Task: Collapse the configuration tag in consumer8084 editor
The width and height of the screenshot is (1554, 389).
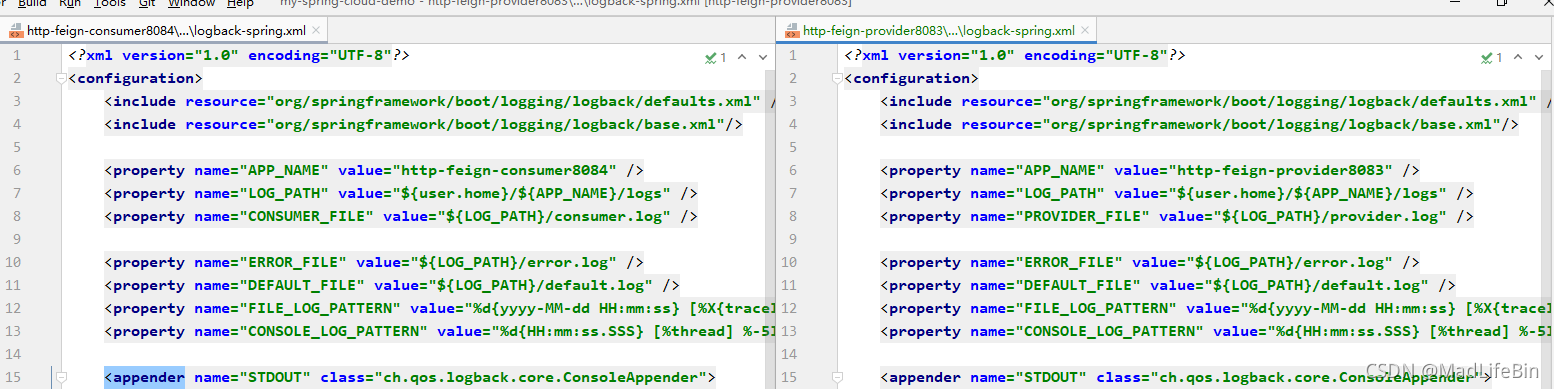Action: pyautogui.click(x=61, y=78)
